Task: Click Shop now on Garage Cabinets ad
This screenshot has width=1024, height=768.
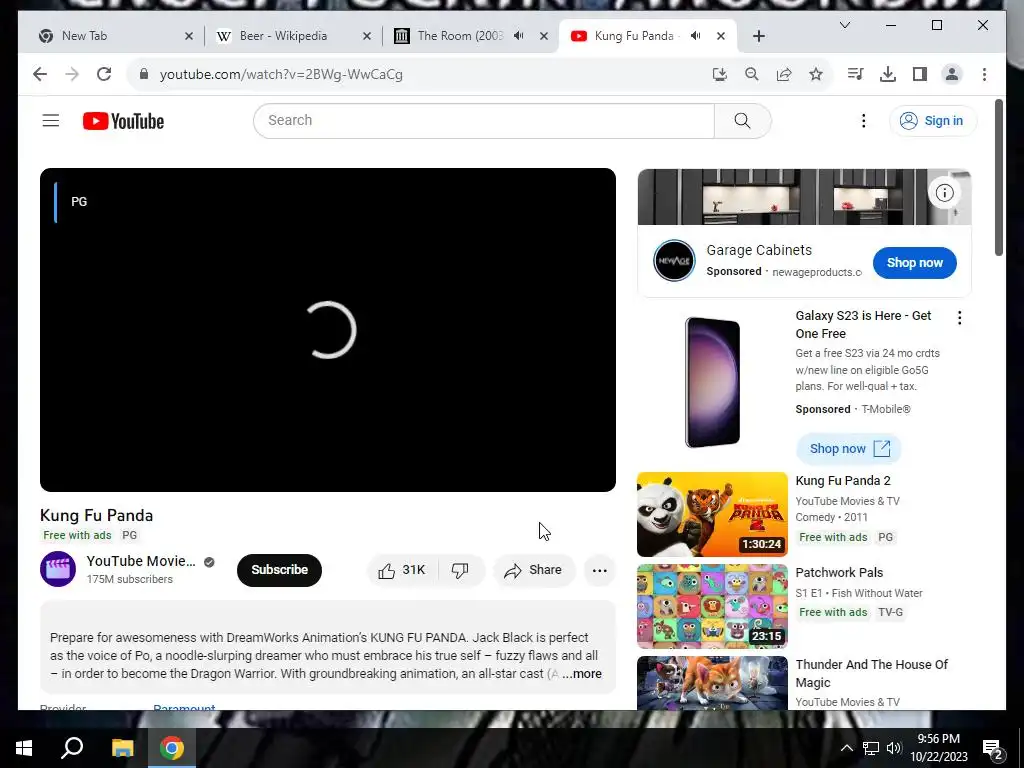Action: [x=914, y=263]
